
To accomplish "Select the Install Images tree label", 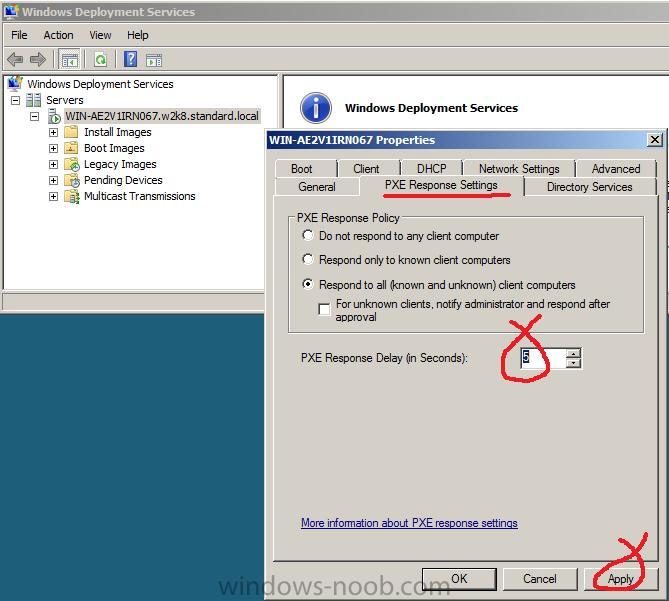I will [x=117, y=132].
